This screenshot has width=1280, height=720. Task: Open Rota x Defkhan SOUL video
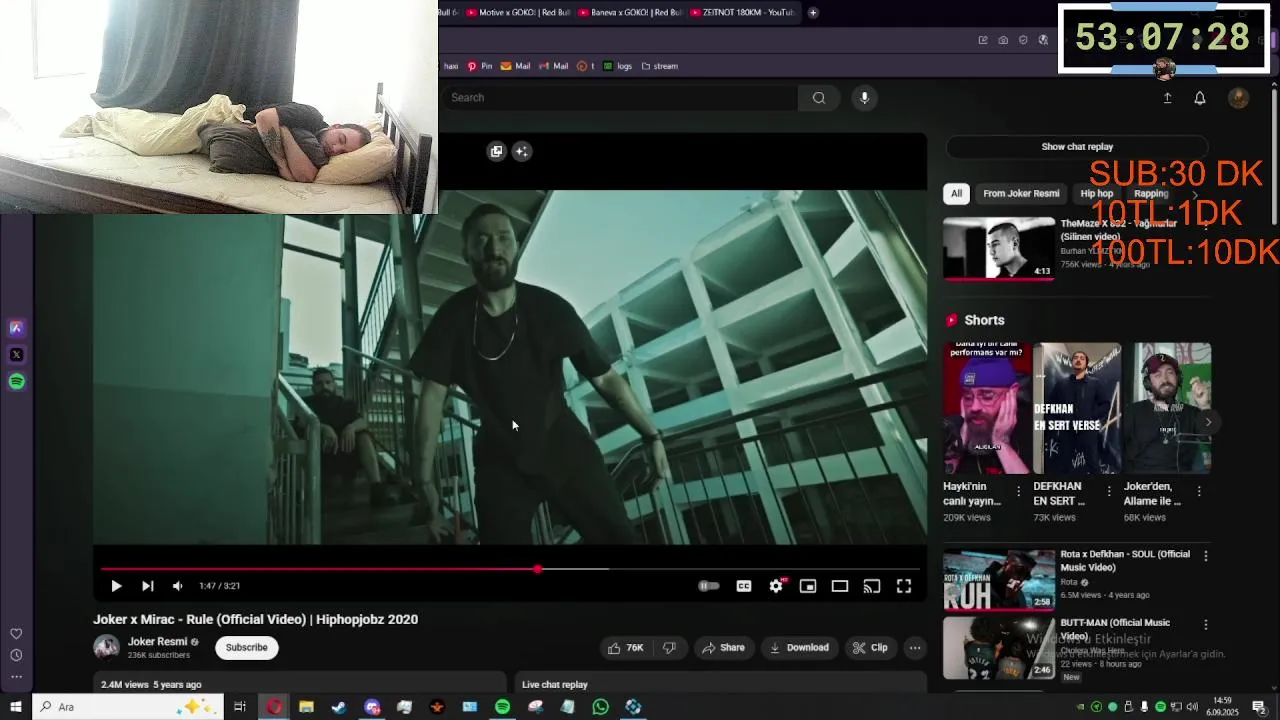click(999, 579)
